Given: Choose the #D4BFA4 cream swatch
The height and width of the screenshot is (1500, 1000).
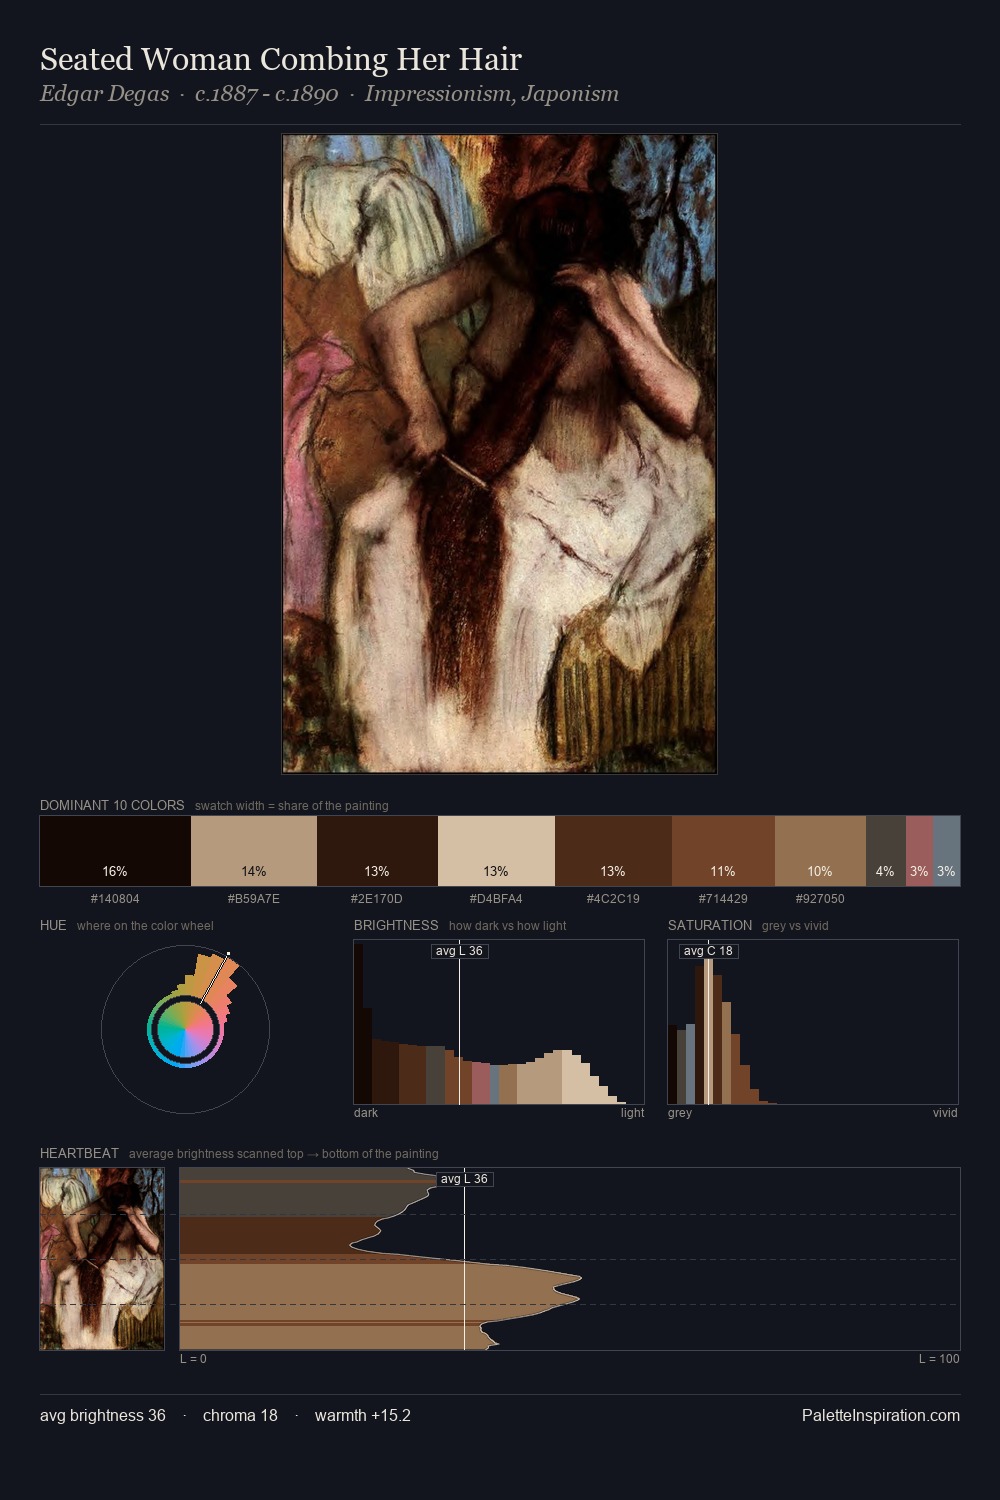Looking at the screenshot, I should click(496, 851).
